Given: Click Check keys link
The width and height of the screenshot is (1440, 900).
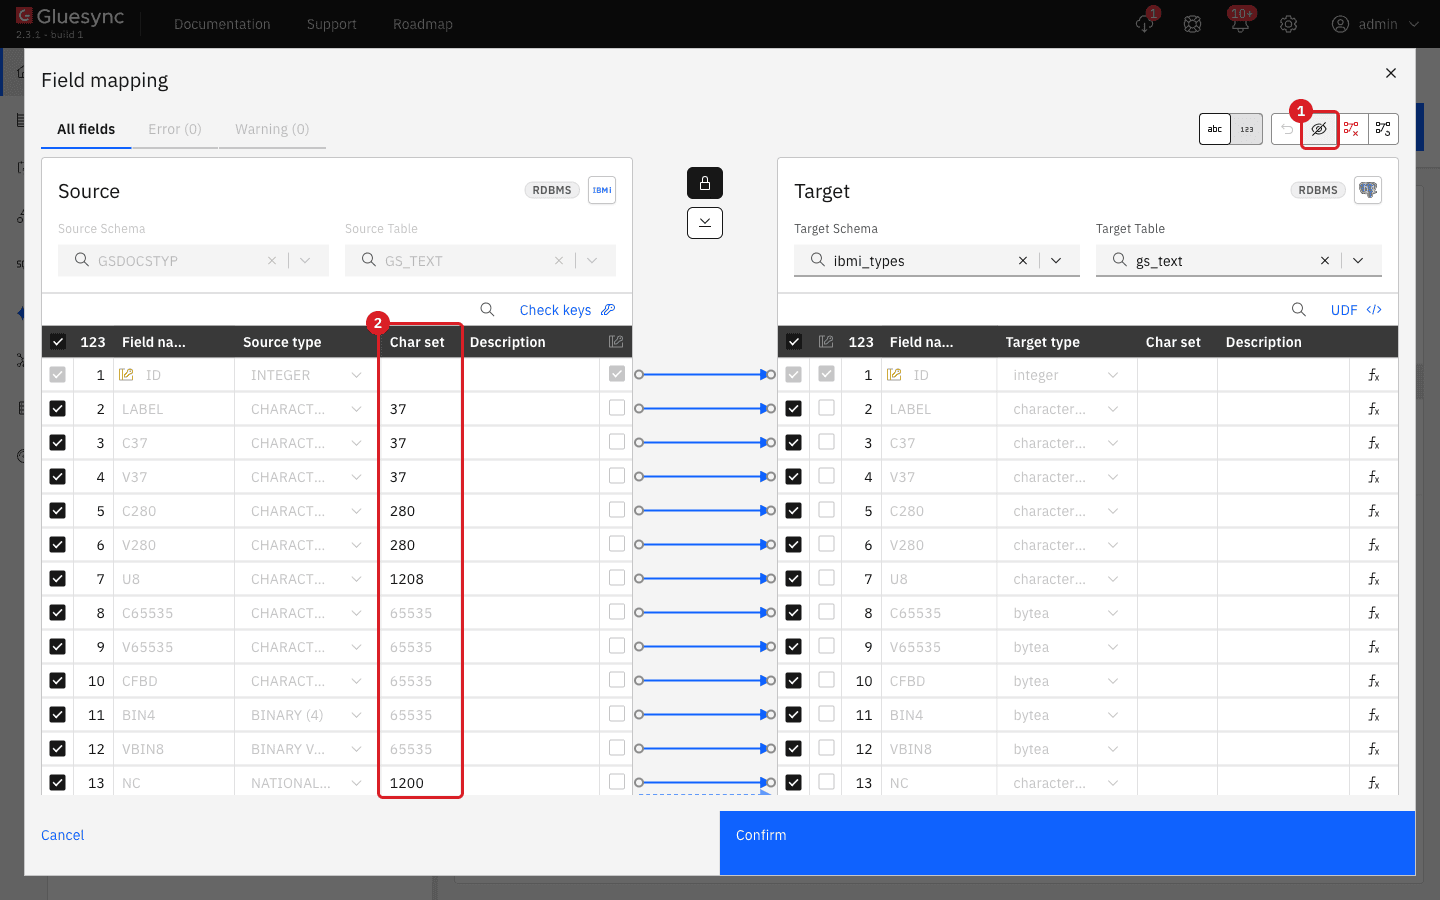Looking at the screenshot, I should point(567,310).
